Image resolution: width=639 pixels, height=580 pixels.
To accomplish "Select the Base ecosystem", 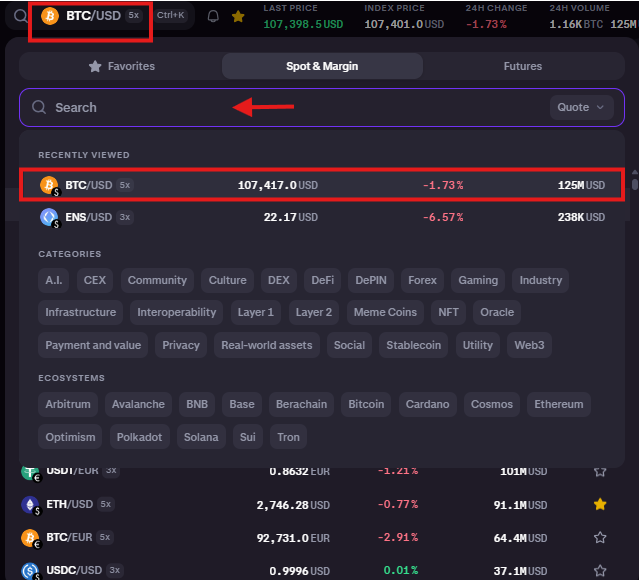I will click(242, 404).
